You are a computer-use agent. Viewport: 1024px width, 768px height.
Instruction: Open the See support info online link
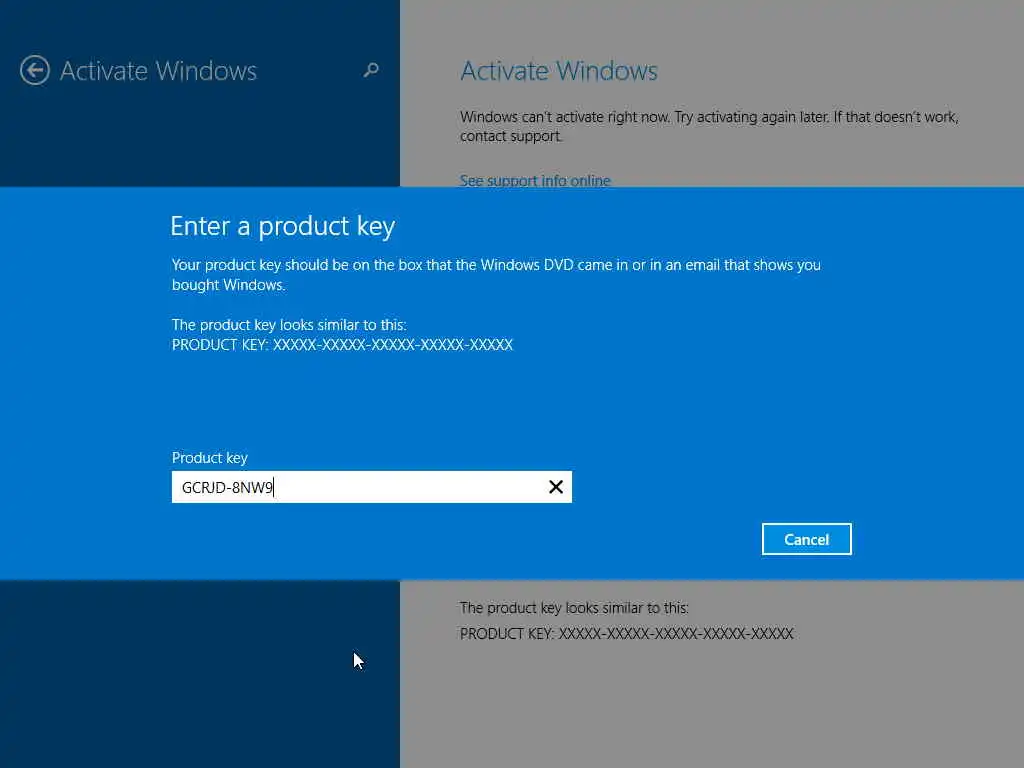(535, 180)
